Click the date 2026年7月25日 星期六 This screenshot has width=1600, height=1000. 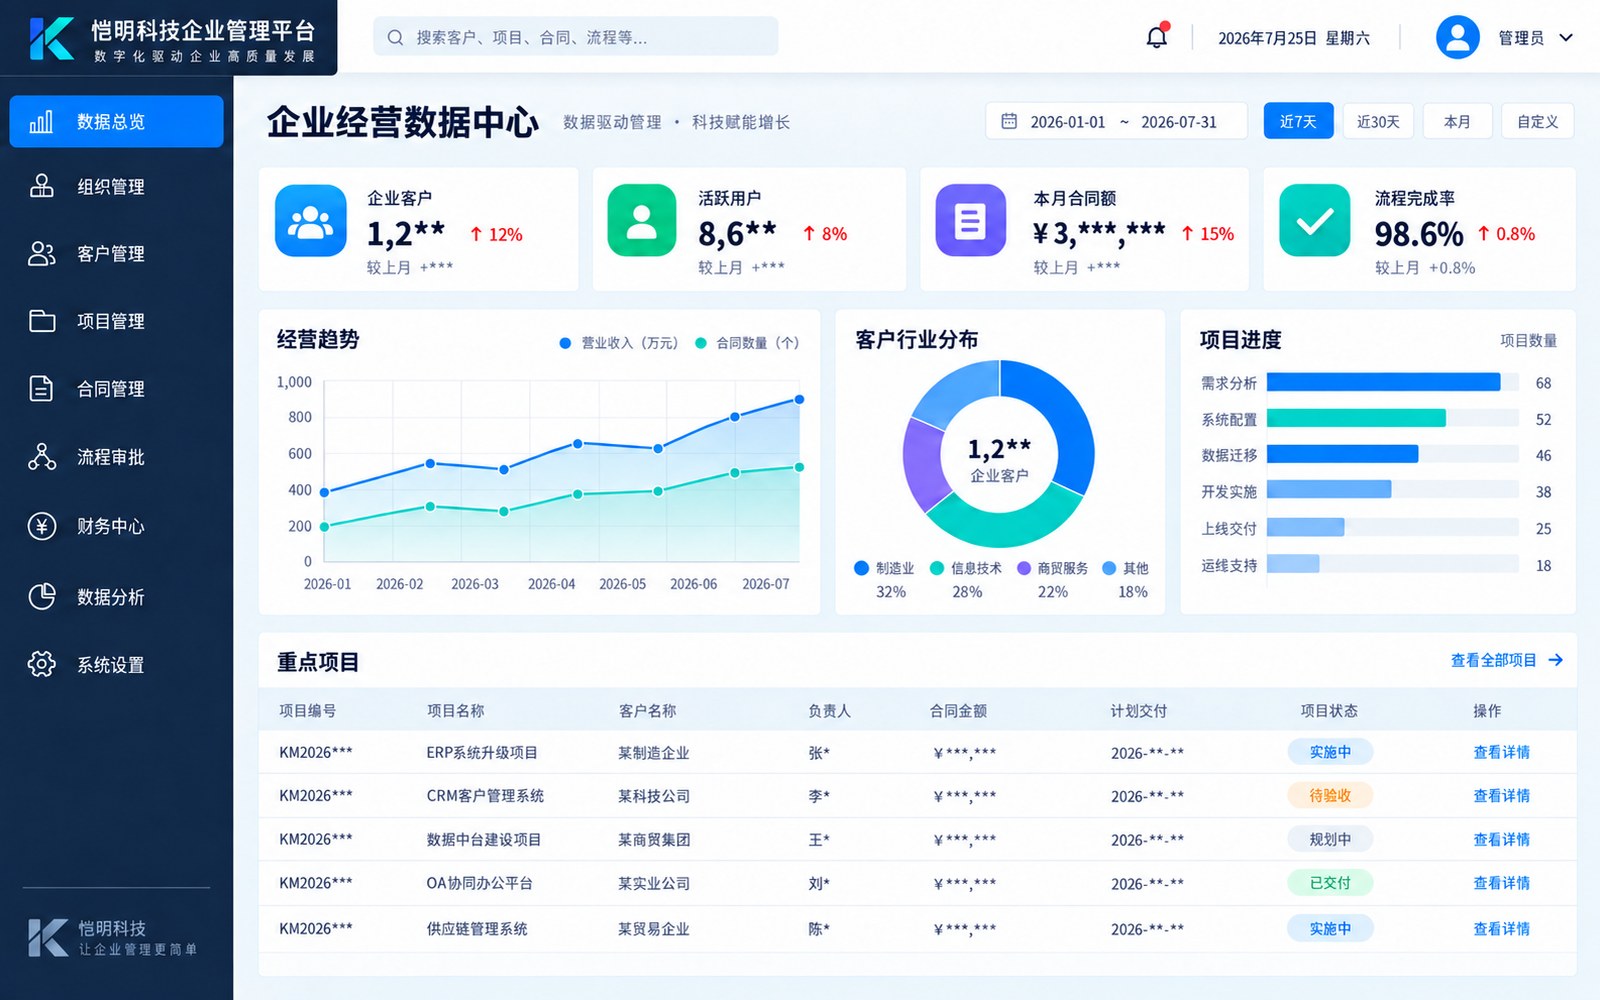point(1294,38)
